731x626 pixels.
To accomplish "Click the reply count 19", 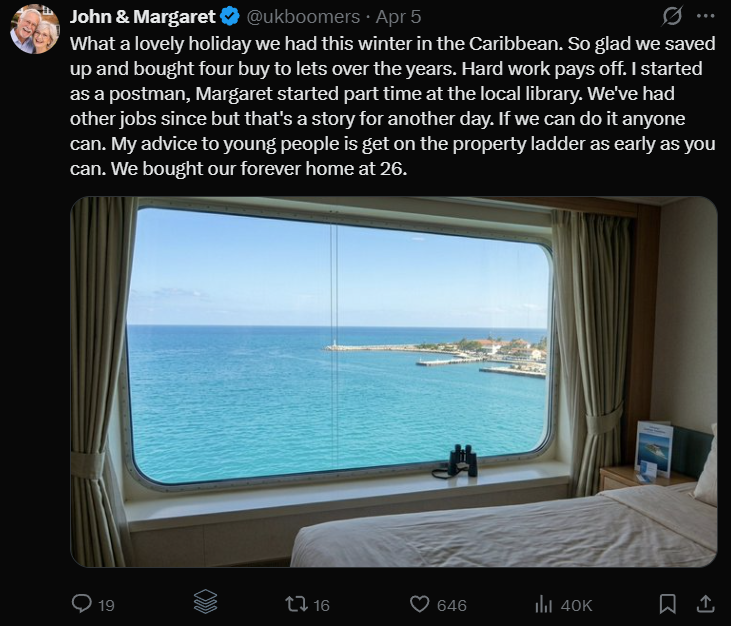I will pyautogui.click(x=106, y=605).
